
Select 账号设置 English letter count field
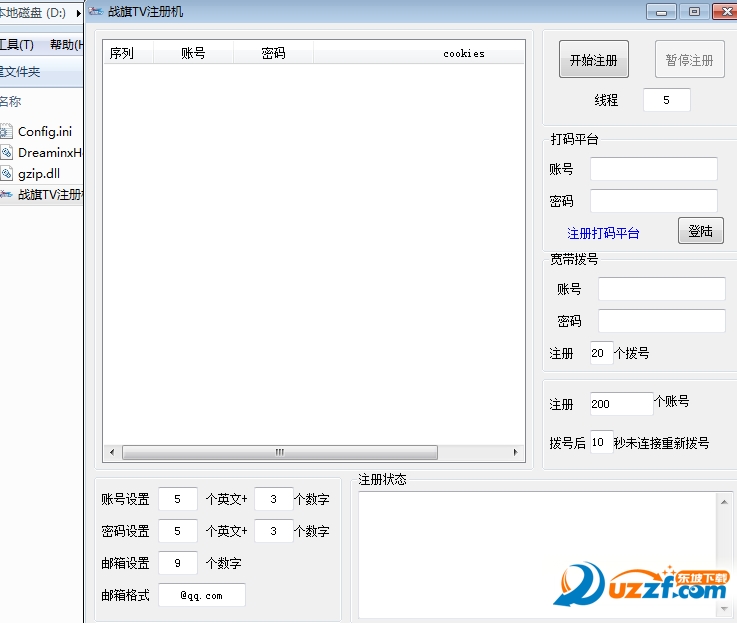coord(178,499)
